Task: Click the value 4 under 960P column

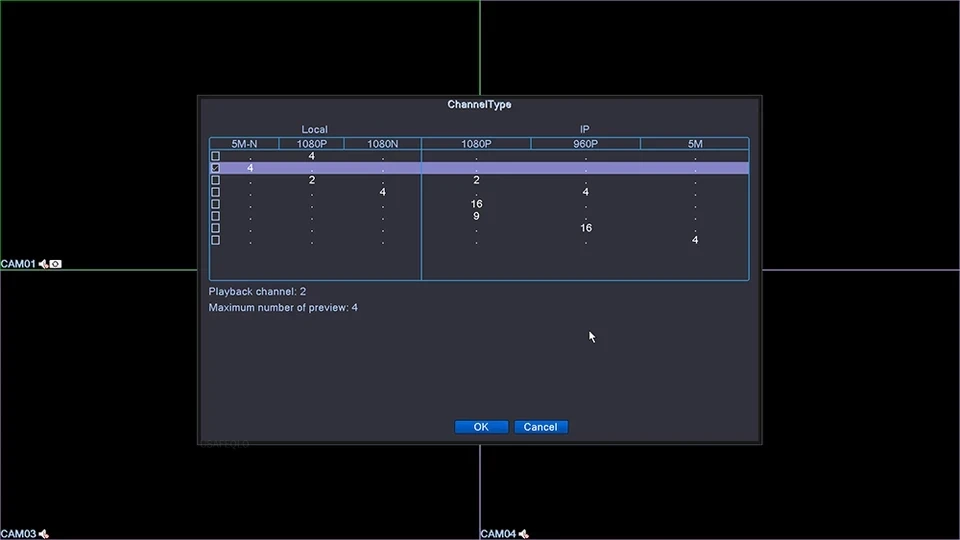Action: pos(586,192)
